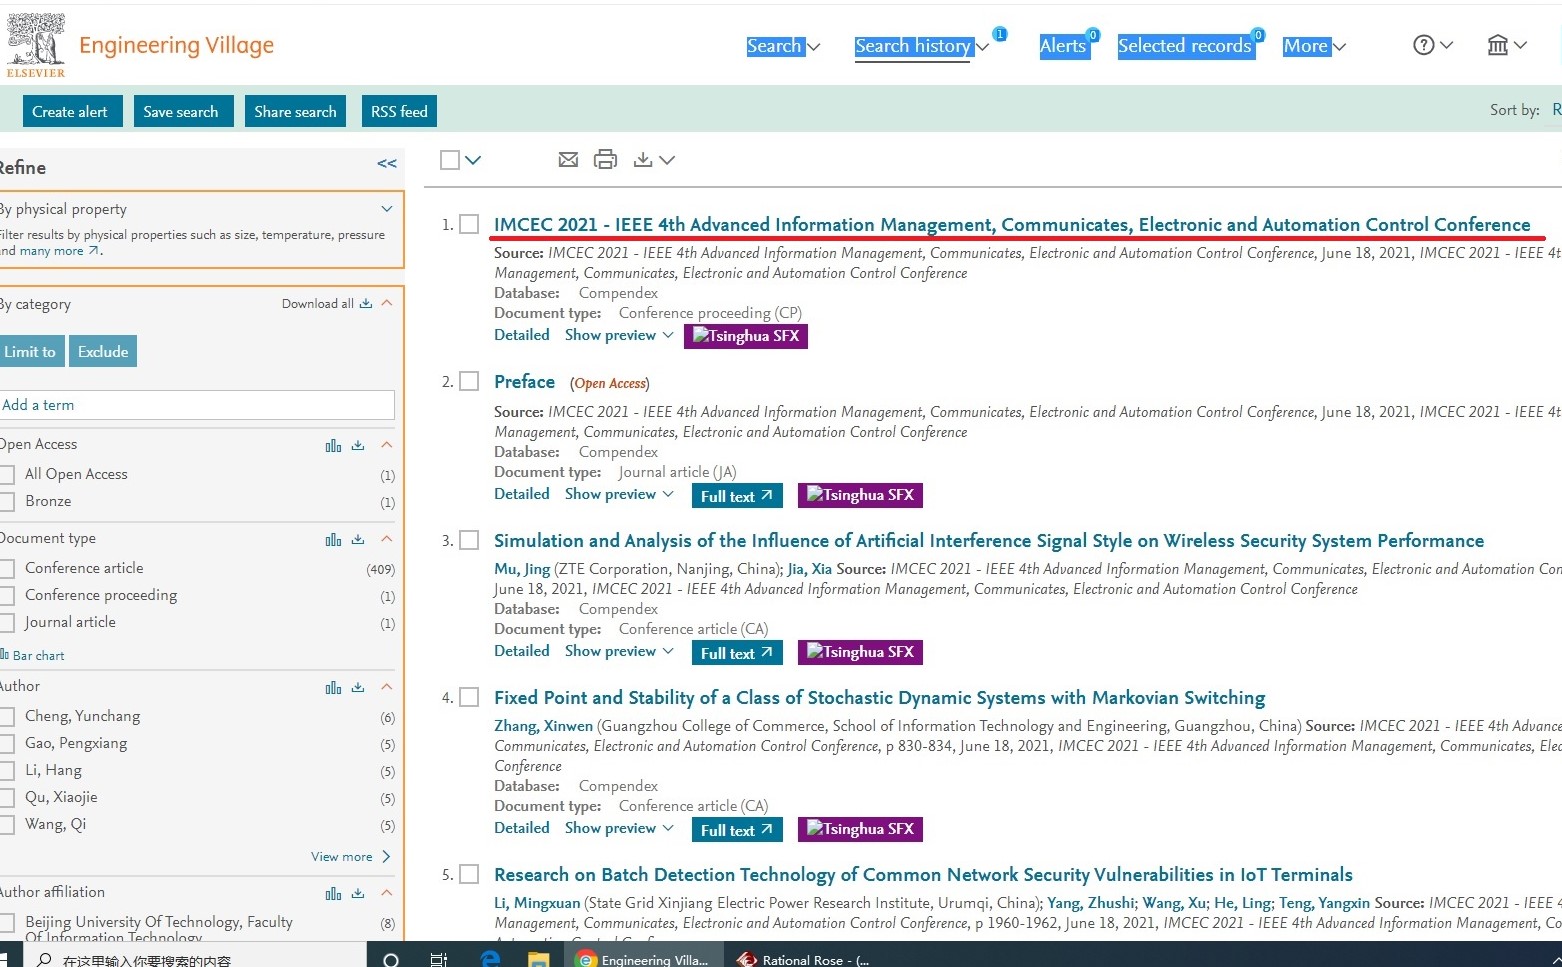Select result 5 Batch Detection checkbox
1562x967 pixels.
[x=469, y=874]
